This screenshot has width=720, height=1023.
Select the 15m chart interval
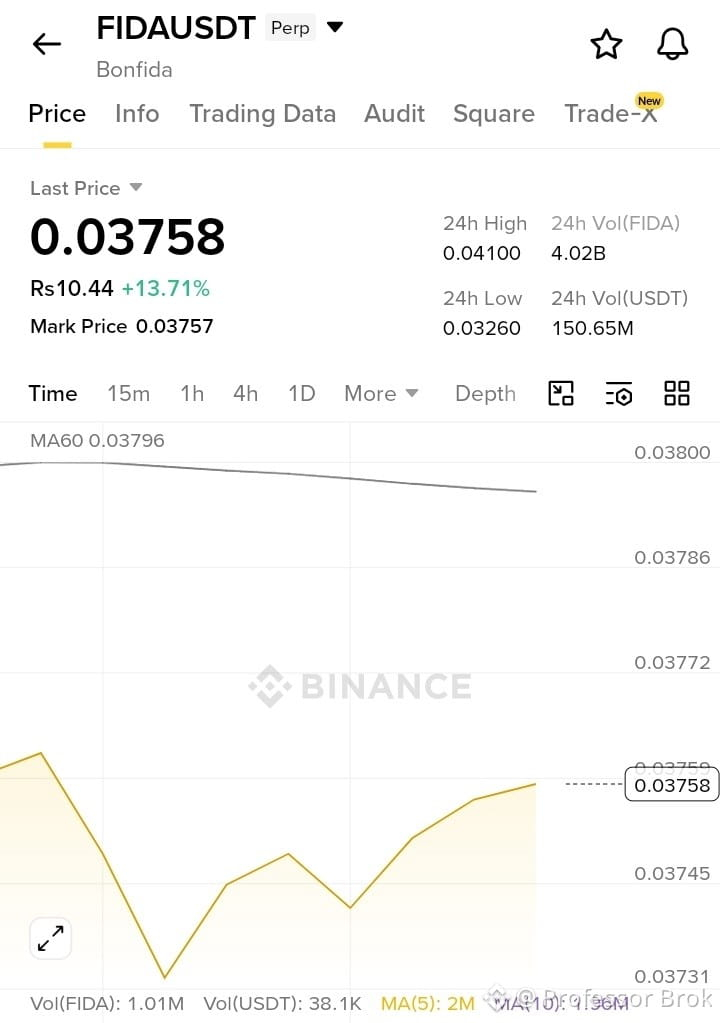[x=128, y=393]
